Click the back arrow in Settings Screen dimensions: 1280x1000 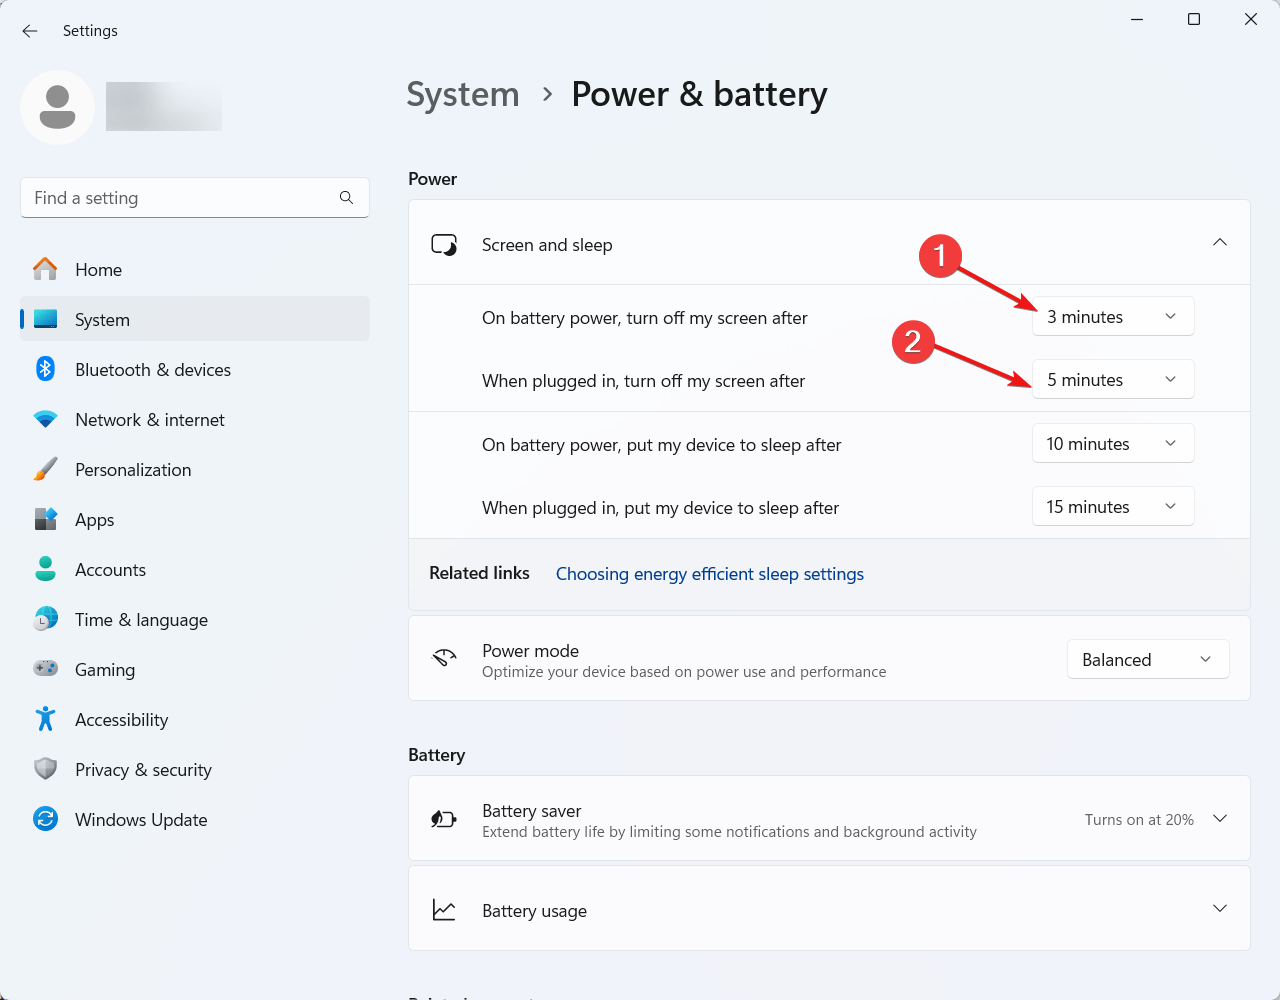pos(30,31)
